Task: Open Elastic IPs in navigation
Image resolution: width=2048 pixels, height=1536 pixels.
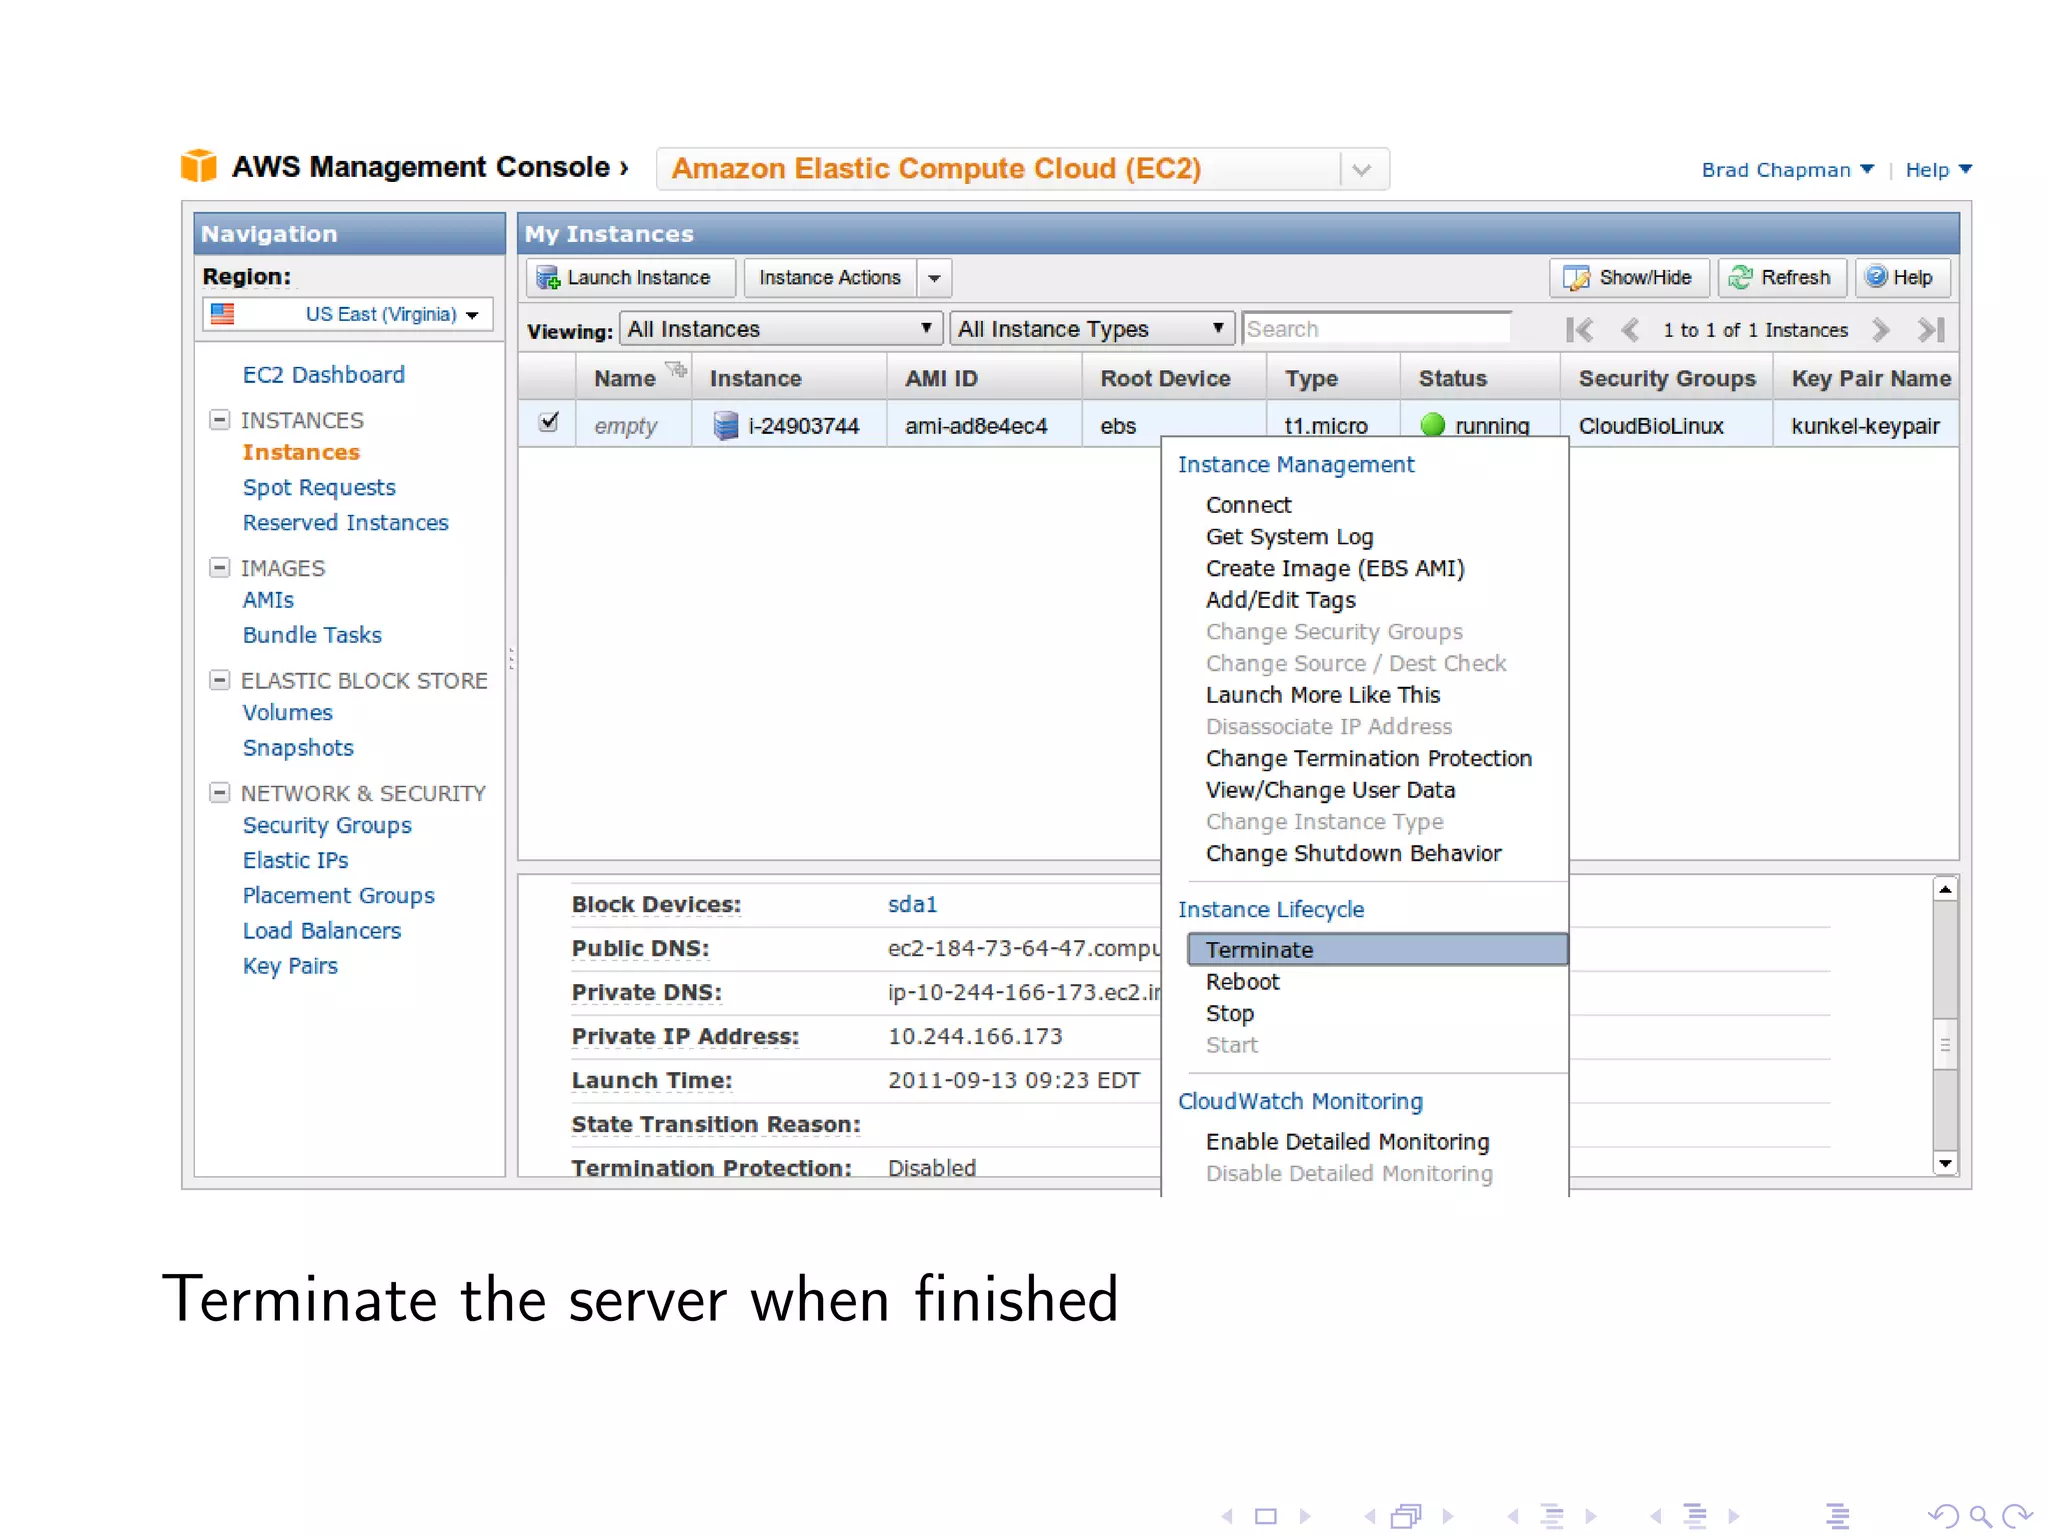Action: coord(295,861)
